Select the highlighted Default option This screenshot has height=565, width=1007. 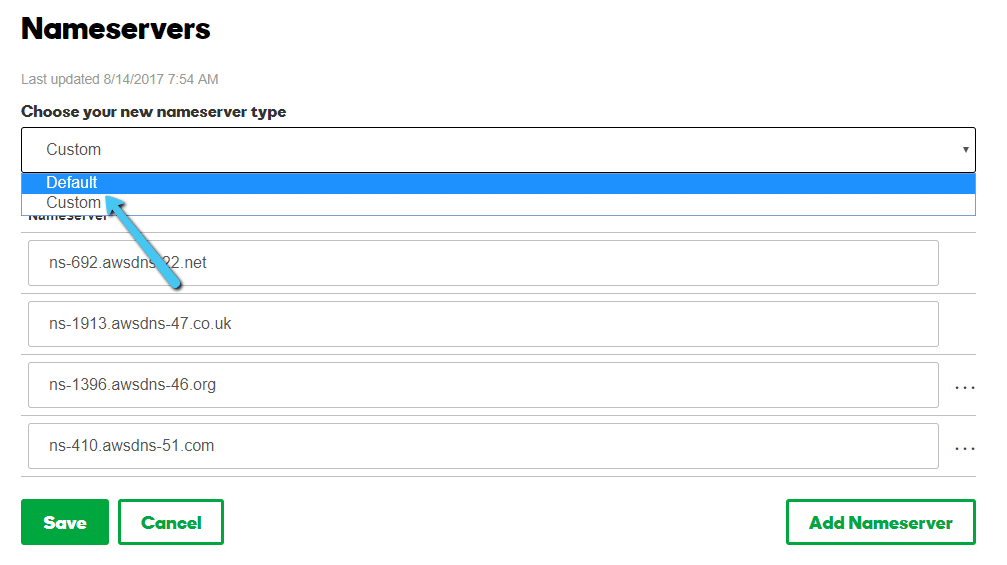[498, 183]
